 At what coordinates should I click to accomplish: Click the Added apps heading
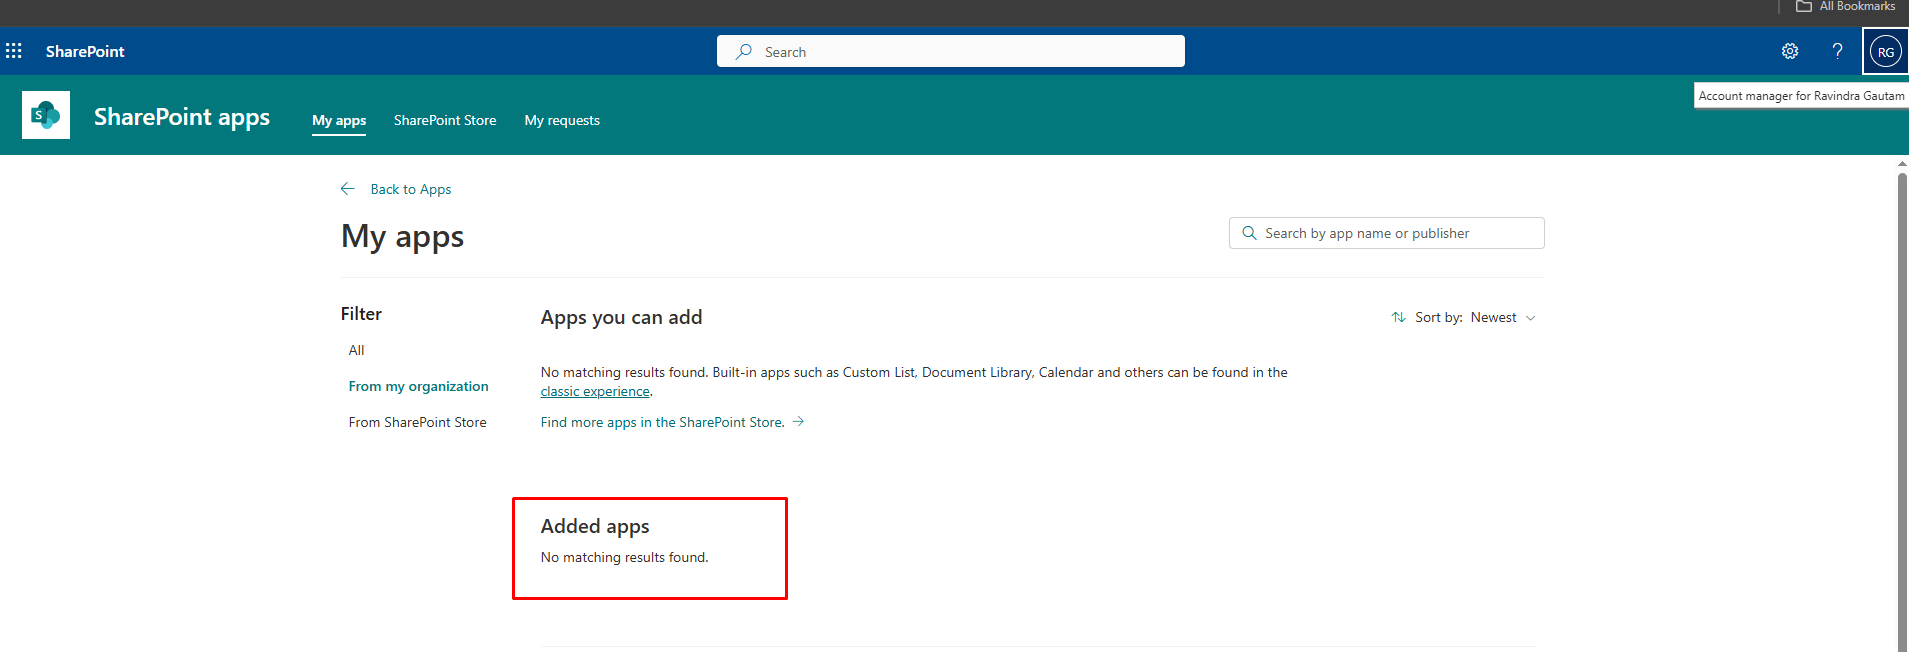pyautogui.click(x=595, y=526)
